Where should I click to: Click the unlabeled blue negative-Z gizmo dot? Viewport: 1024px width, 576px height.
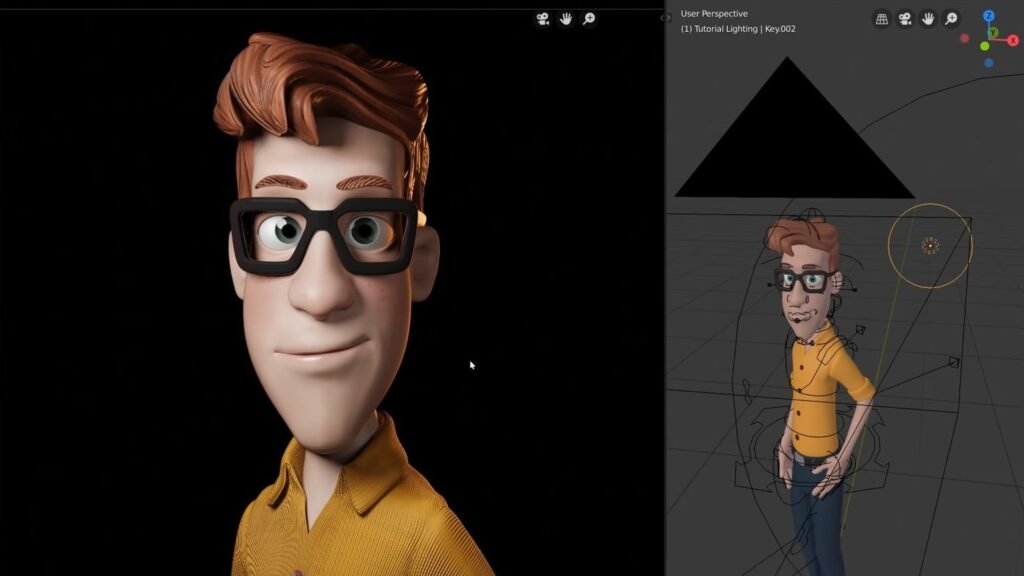pos(989,63)
